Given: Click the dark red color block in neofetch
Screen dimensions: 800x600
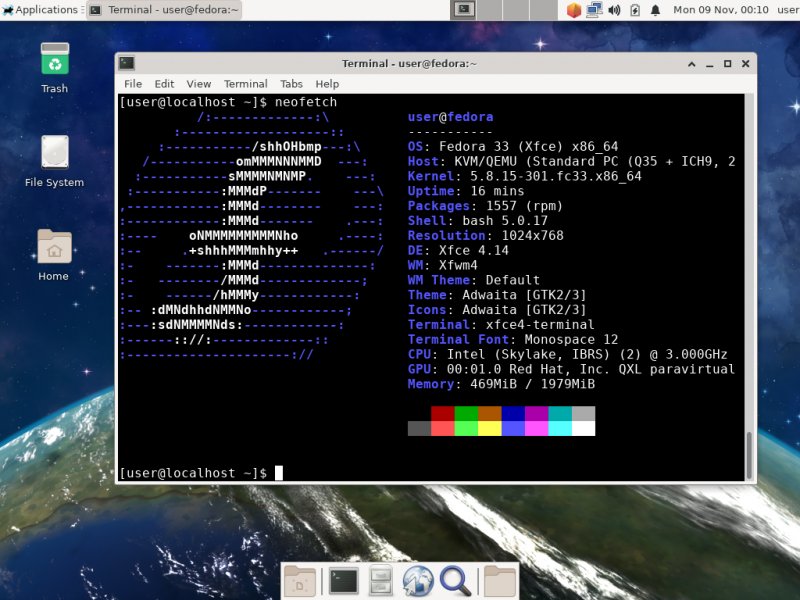Looking at the screenshot, I should [x=443, y=413].
